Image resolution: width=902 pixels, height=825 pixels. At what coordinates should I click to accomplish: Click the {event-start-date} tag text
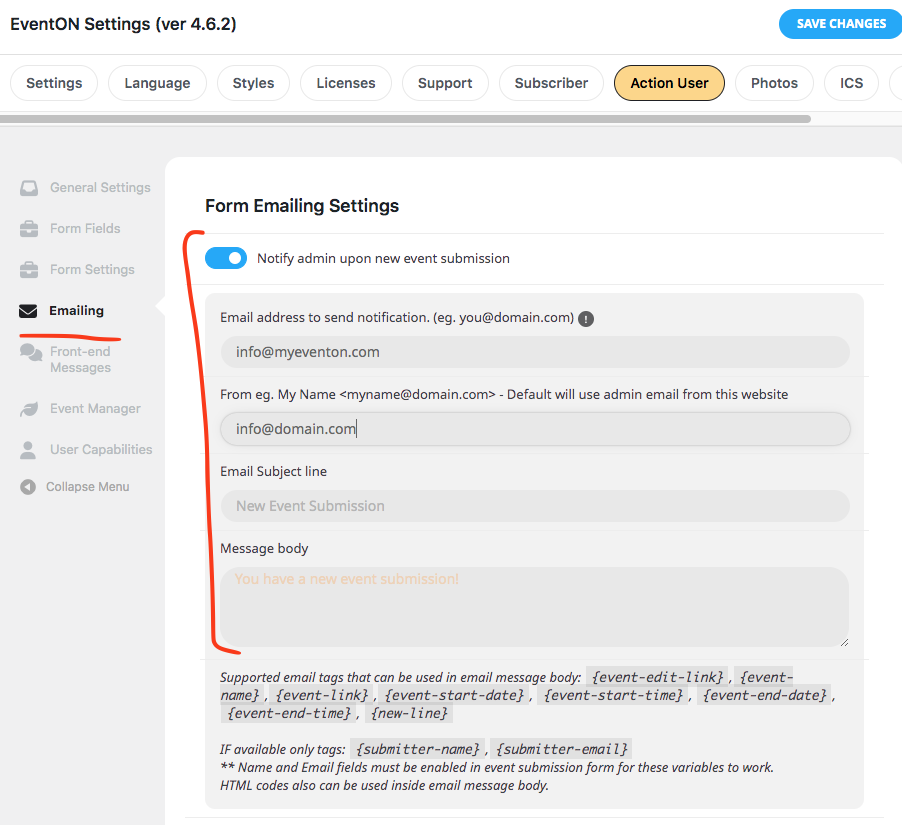[x=454, y=695]
